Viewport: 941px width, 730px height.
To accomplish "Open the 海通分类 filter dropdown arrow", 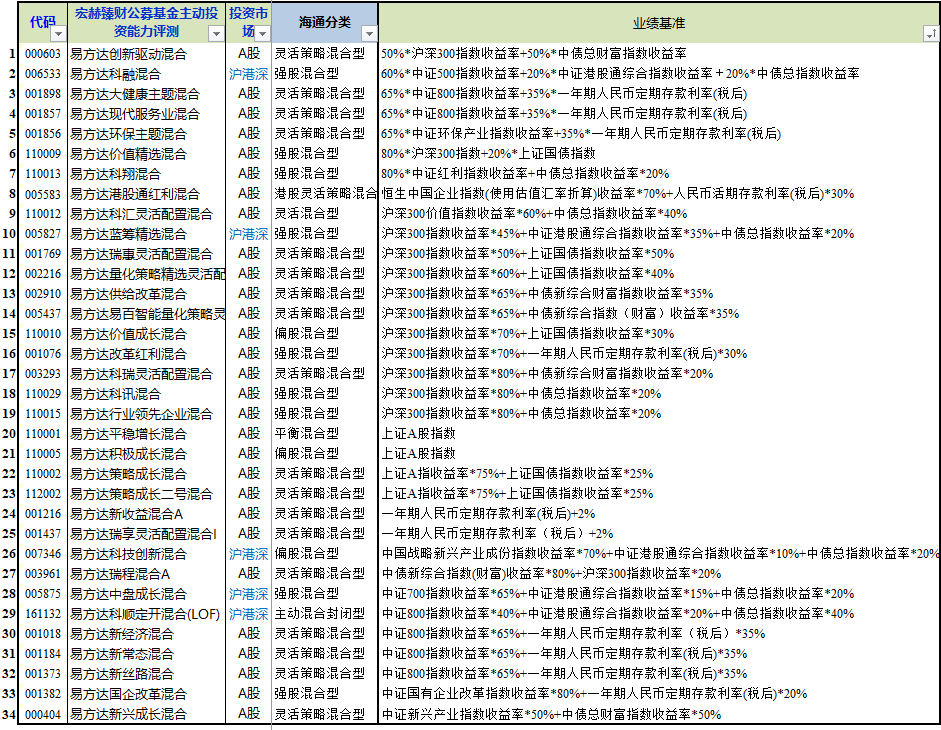I will pyautogui.click(x=369, y=34).
